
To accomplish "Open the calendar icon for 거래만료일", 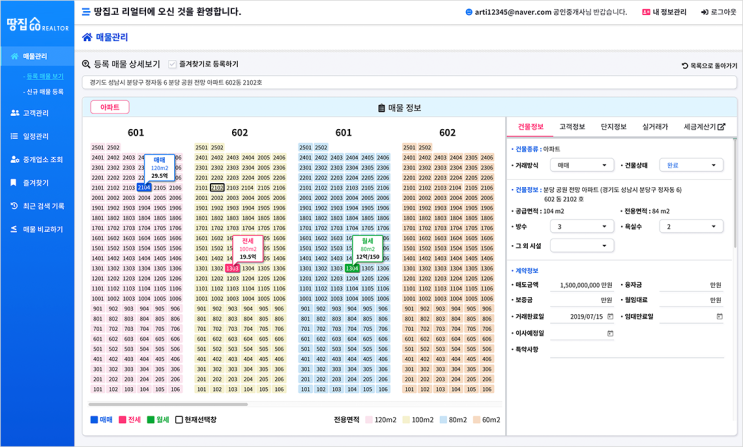I will tap(610, 316).
